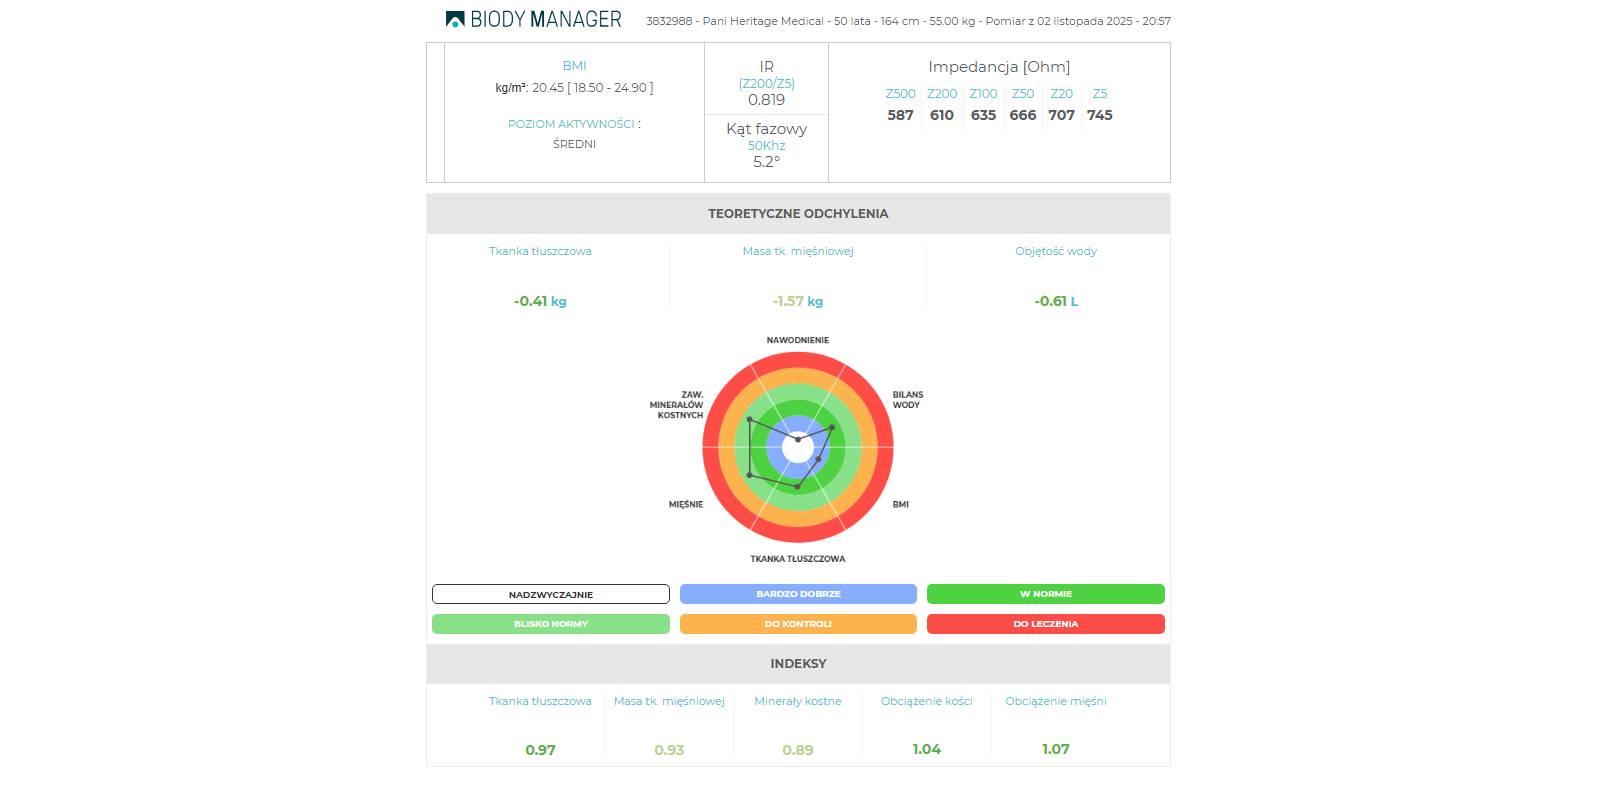Image resolution: width=1600 pixels, height=787 pixels.
Task: Click the radar data point on the Bilans Wody axis
Action: pyautogui.click(x=832, y=427)
